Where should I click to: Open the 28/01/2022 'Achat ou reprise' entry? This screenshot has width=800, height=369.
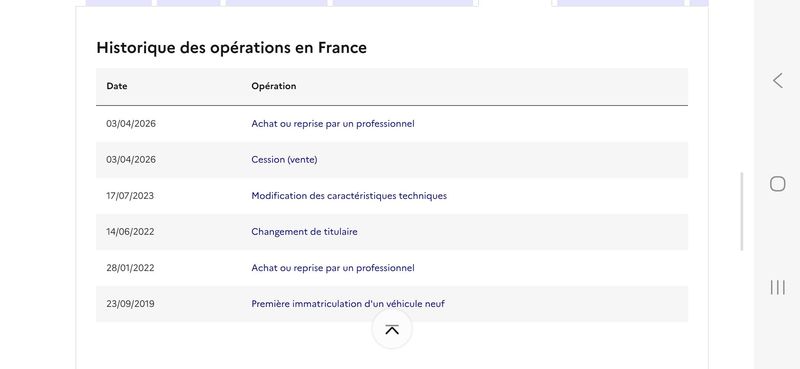[x=333, y=268]
